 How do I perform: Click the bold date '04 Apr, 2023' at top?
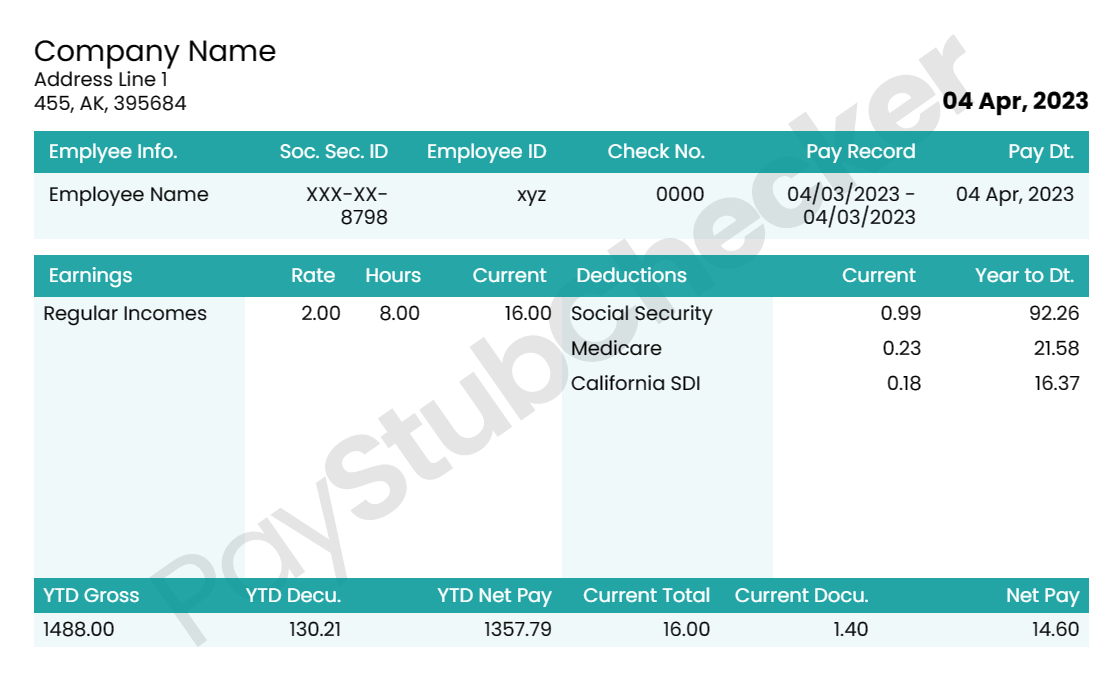[1015, 101]
